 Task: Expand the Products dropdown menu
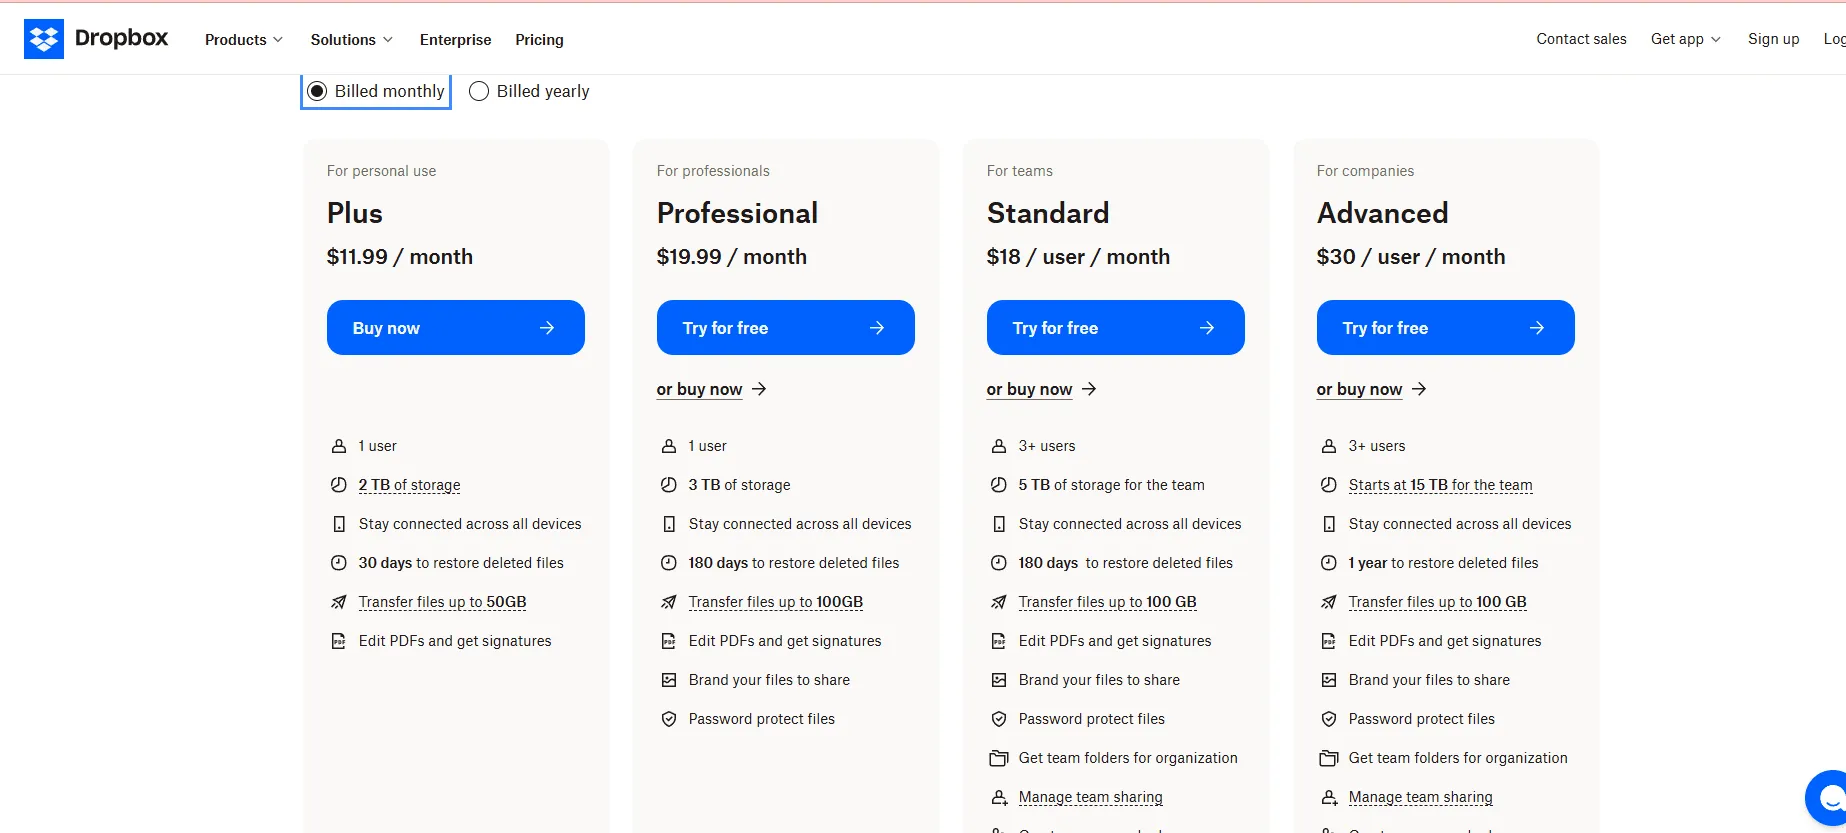(x=244, y=40)
